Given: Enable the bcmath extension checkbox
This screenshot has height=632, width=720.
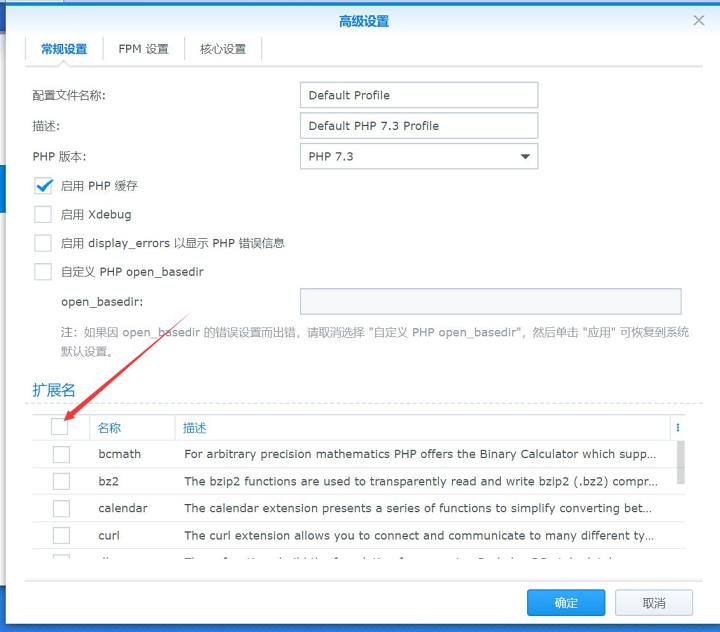Looking at the screenshot, I should [x=62, y=454].
